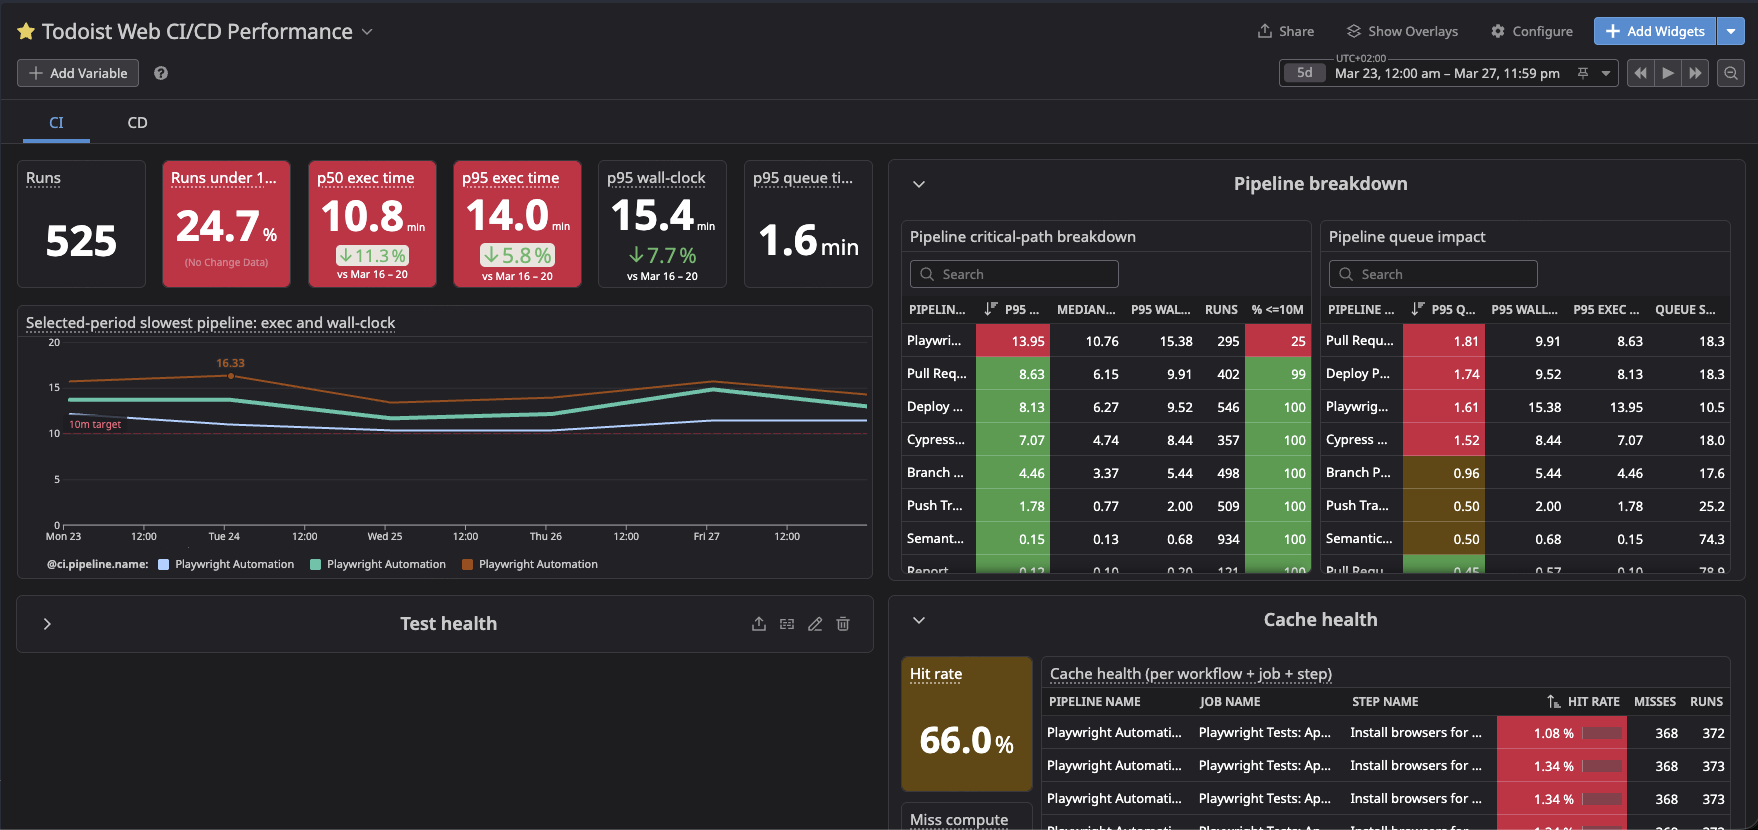Click the Add Variable button
This screenshot has height=830, width=1758.
(x=78, y=73)
